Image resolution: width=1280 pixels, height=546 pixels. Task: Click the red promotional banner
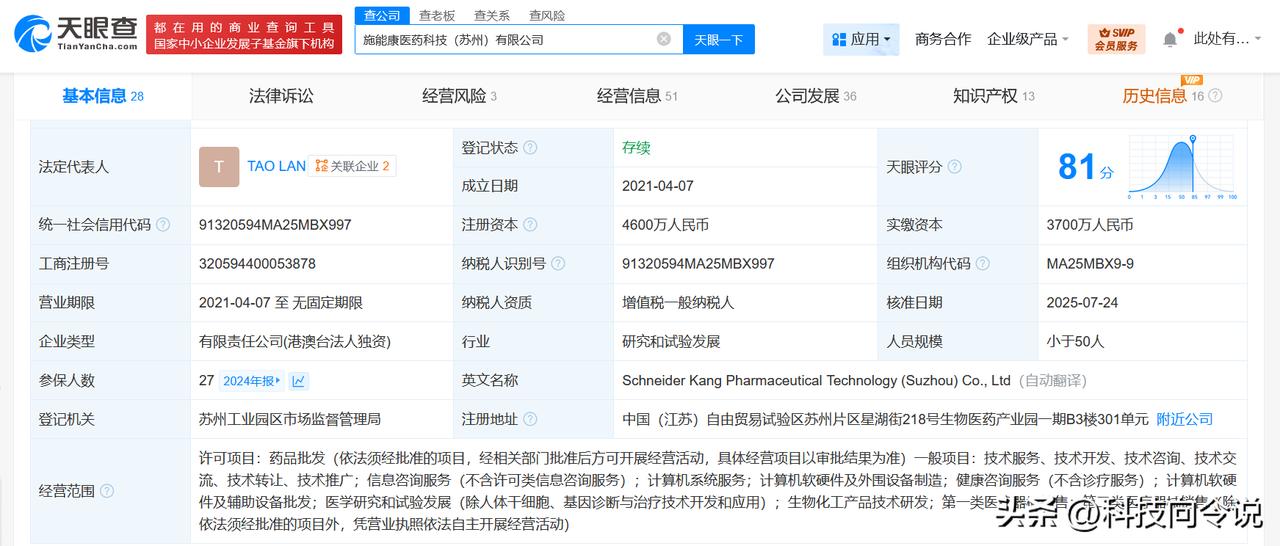tap(243, 35)
